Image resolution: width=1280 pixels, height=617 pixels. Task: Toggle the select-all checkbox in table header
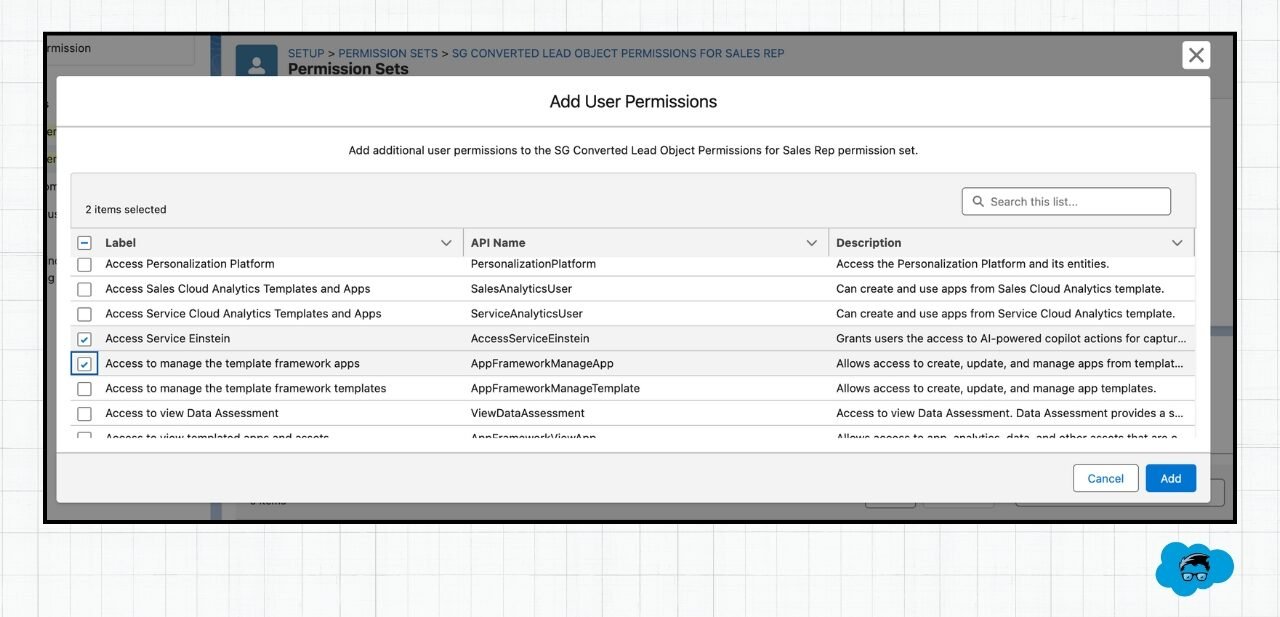[85, 243]
